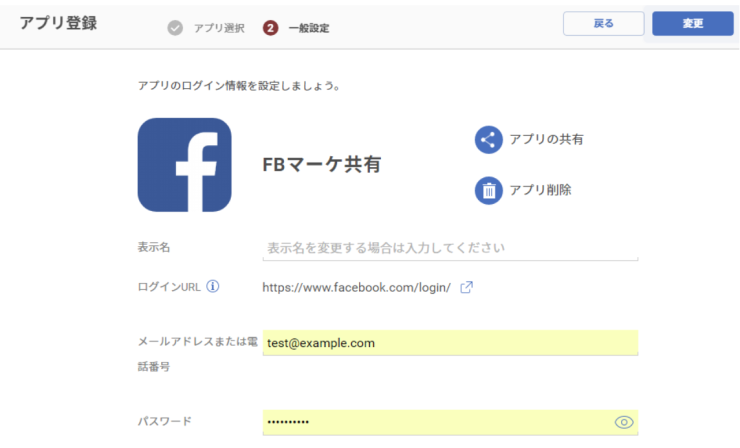Click the blue share icon

tap(488, 140)
